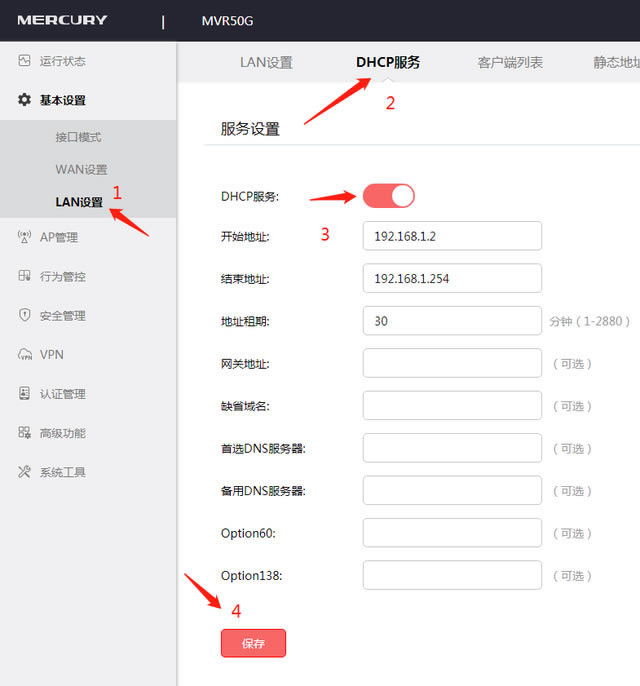Open AP management antenna icon
This screenshot has width=640, height=686.
coord(24,237)
